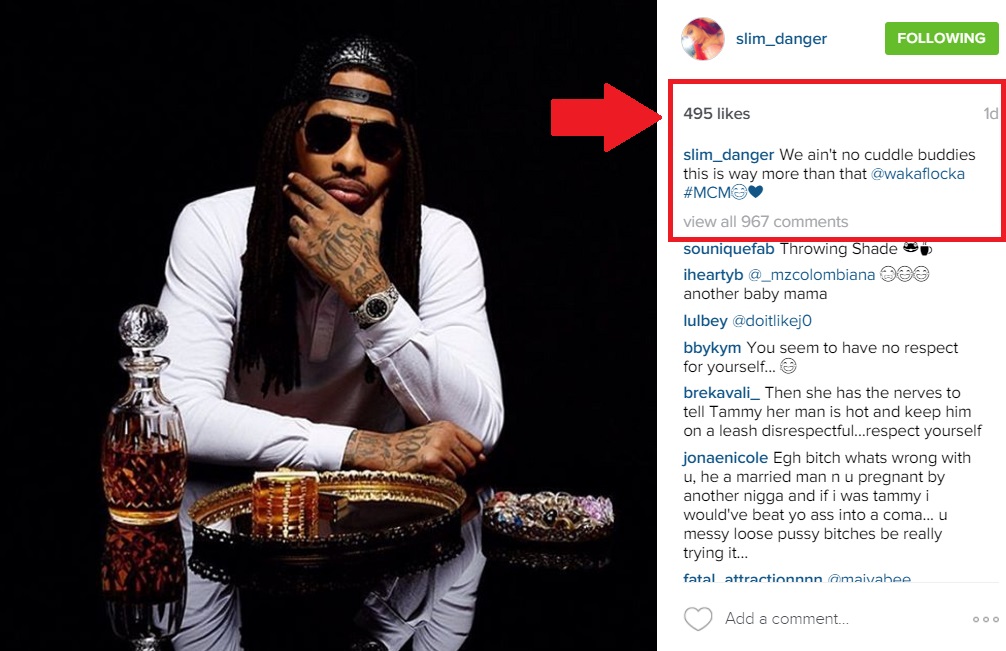Open lulbey commenter profile

coord(705,321)
